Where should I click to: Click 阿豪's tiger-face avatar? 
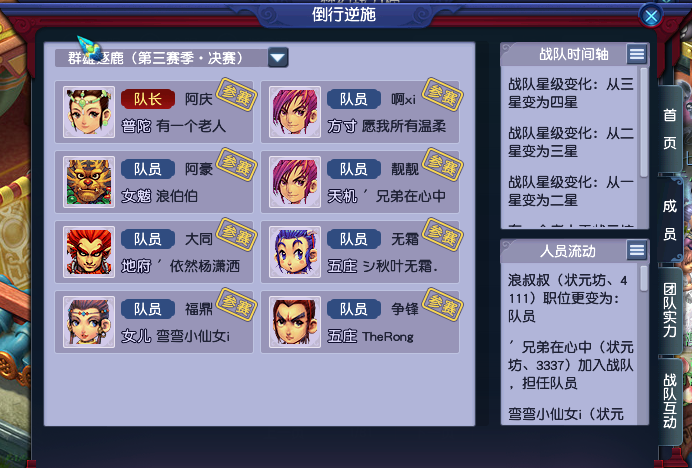tap(89, 182)
